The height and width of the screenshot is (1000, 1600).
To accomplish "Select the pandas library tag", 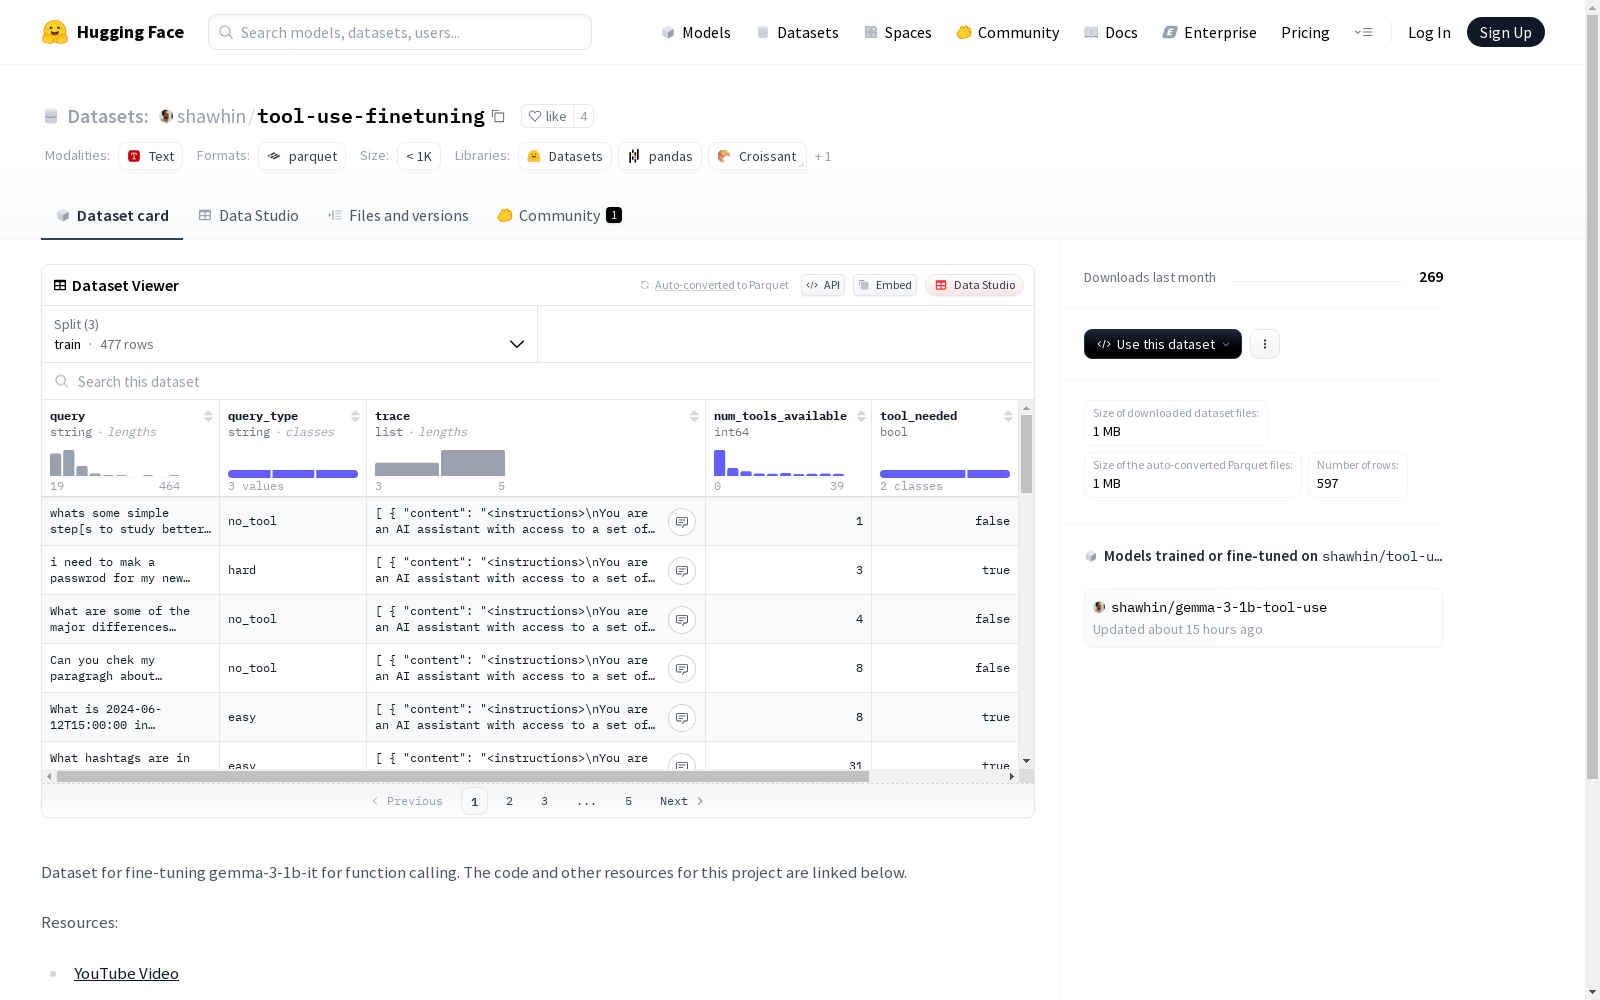I will click(660, 156).
